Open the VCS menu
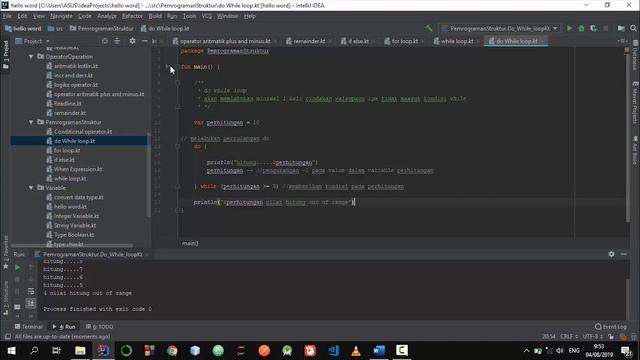The height and width of the screenshot is (360, 640). [x=207, y=16]
